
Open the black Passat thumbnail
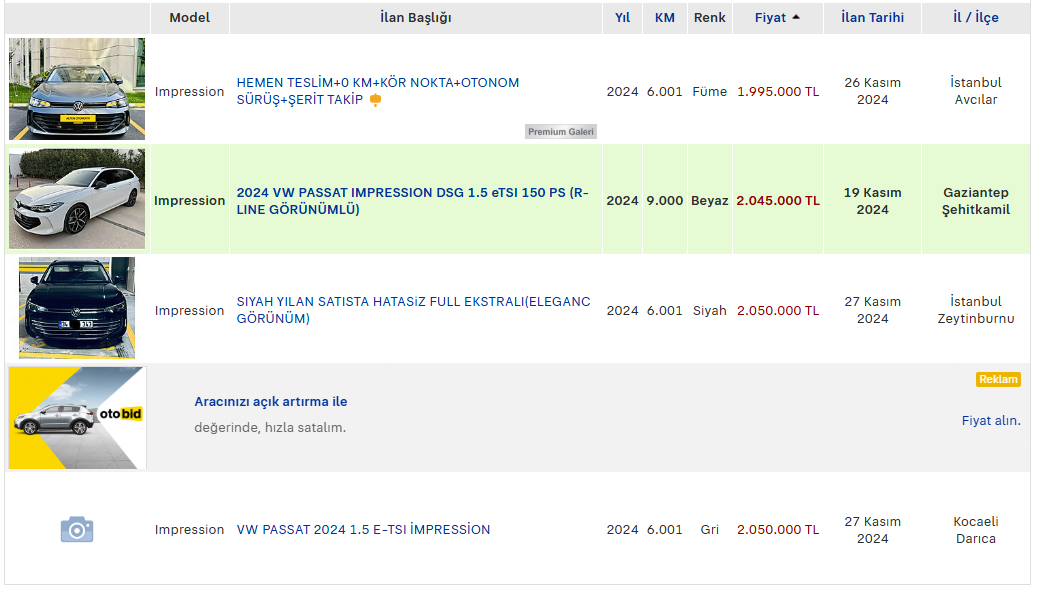coord(77,308)
